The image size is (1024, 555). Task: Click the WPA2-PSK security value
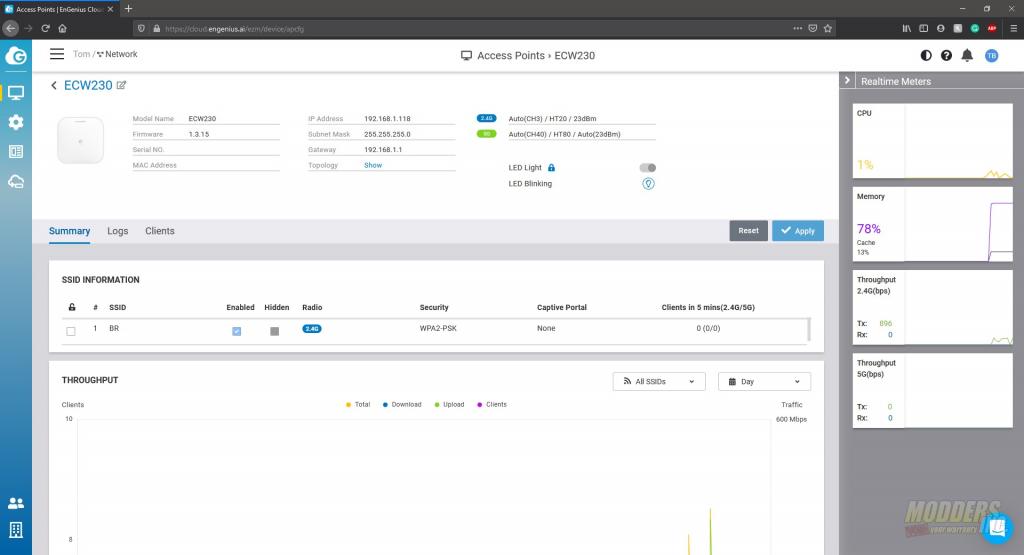(x=438, y=328)
